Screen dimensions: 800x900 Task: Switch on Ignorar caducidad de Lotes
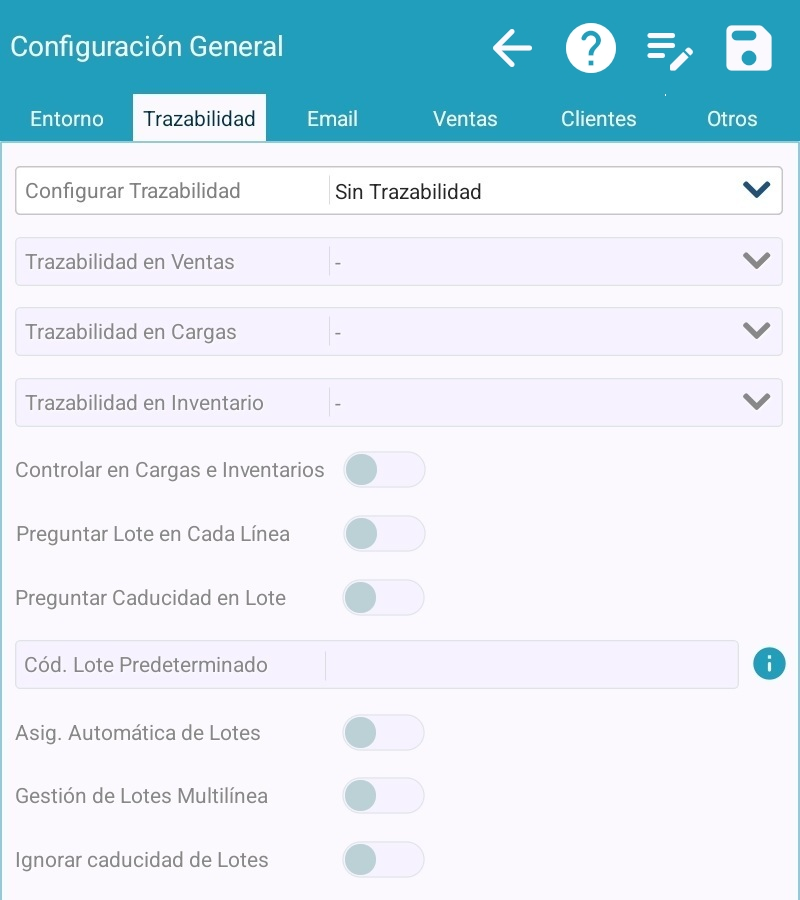[384, 860]
